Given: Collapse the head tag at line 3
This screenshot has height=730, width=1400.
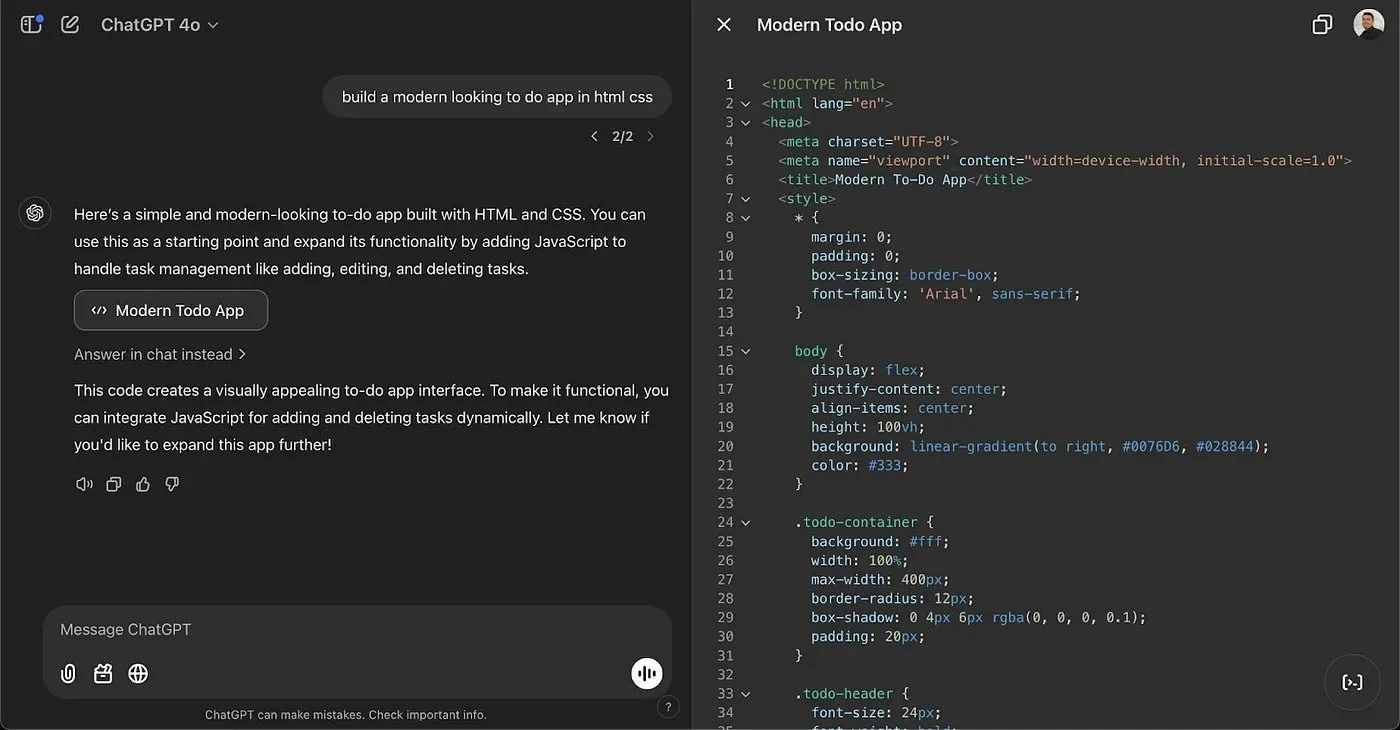Looking at the screenshot, I should tap(745, 122).
